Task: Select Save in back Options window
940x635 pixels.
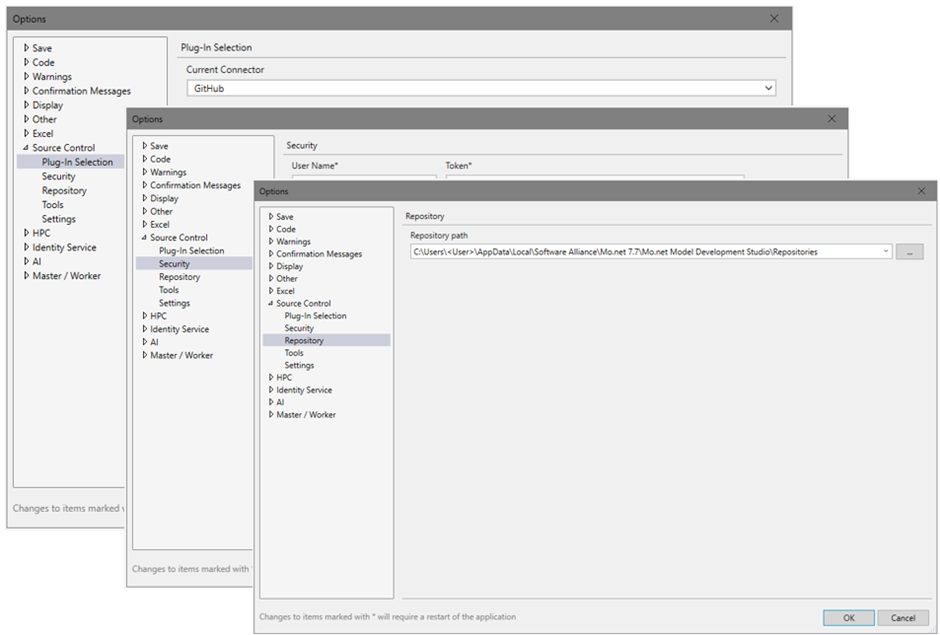Action: coord(42,48)
